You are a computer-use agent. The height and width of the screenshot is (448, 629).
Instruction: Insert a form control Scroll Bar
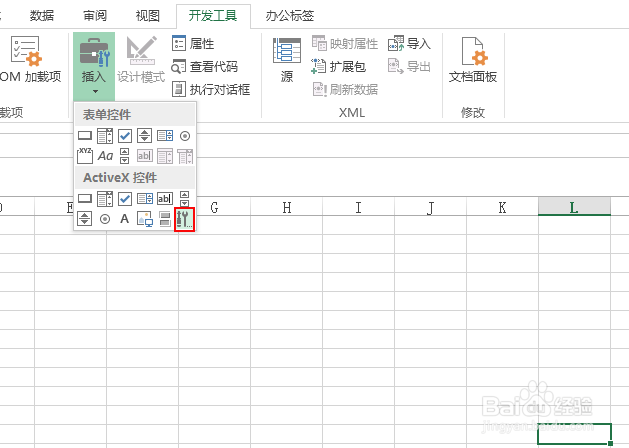point(125,156)
